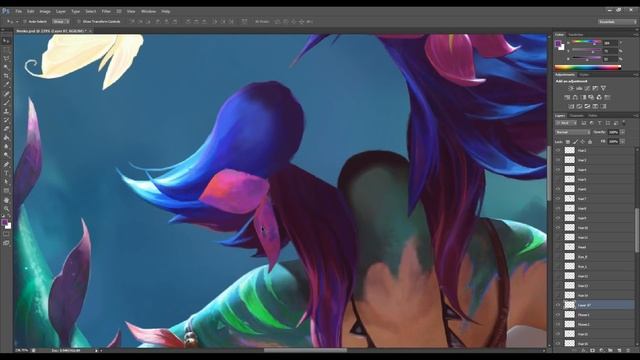Add a Channel Mixer adjustment layer

click(599, 98)
